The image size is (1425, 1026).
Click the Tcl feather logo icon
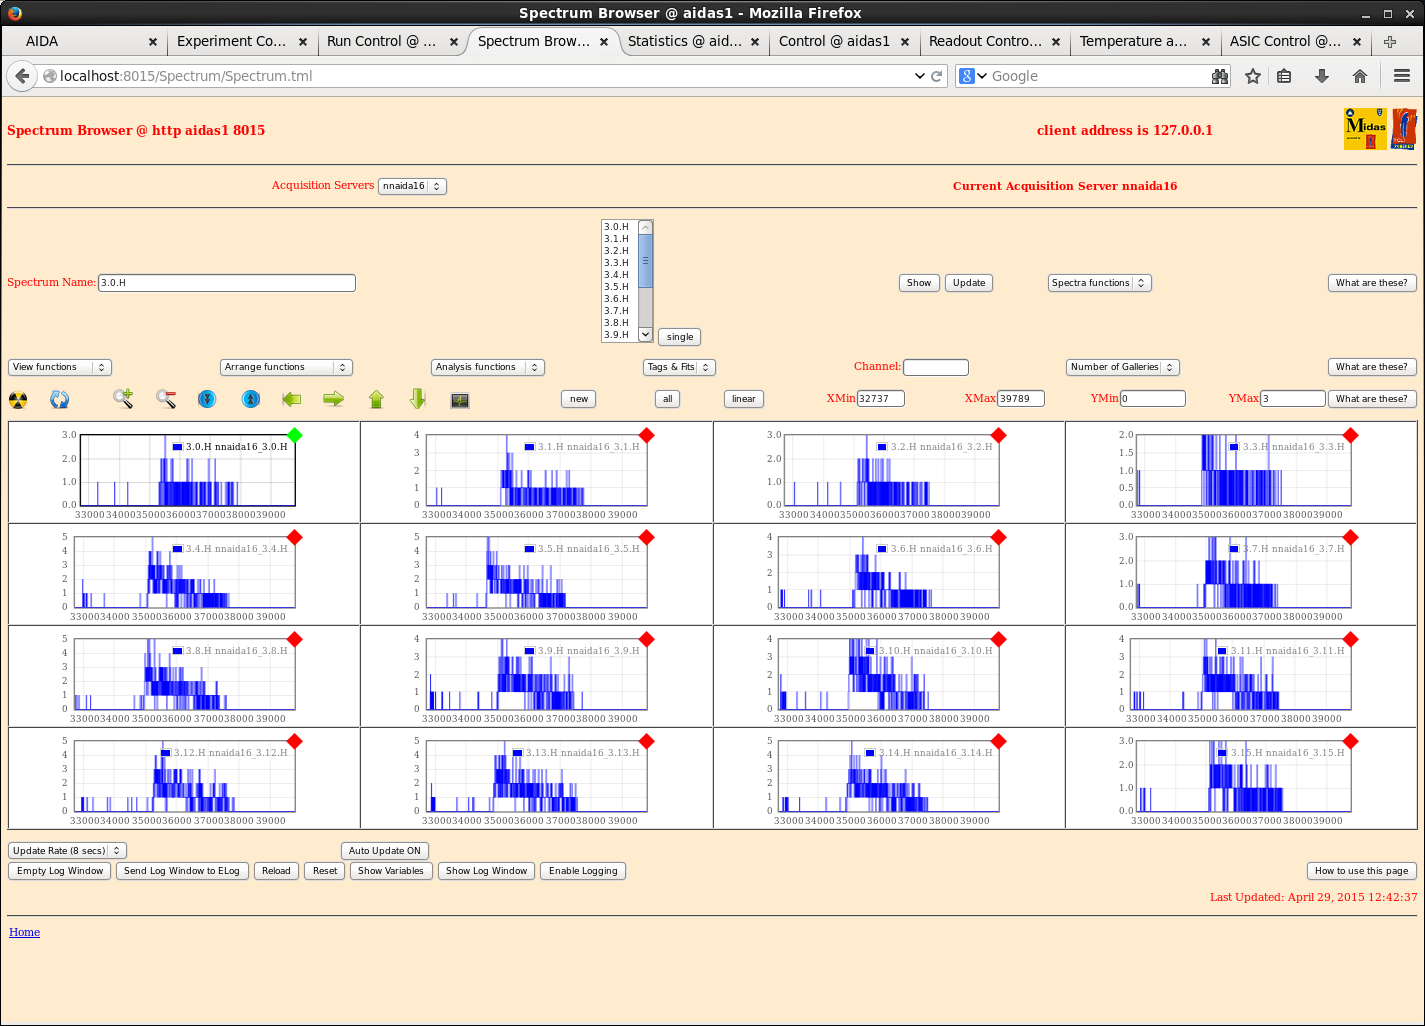tap(1404, 129)
